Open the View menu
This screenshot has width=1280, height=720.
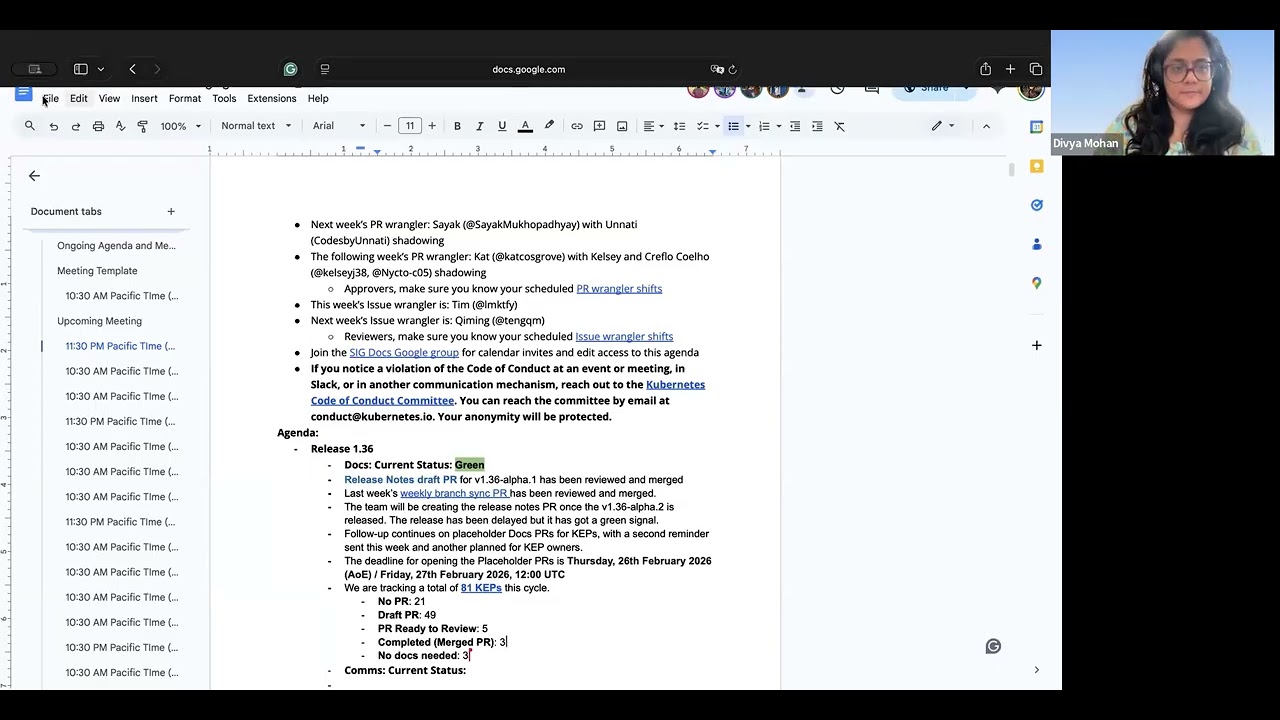coord(109,99)
